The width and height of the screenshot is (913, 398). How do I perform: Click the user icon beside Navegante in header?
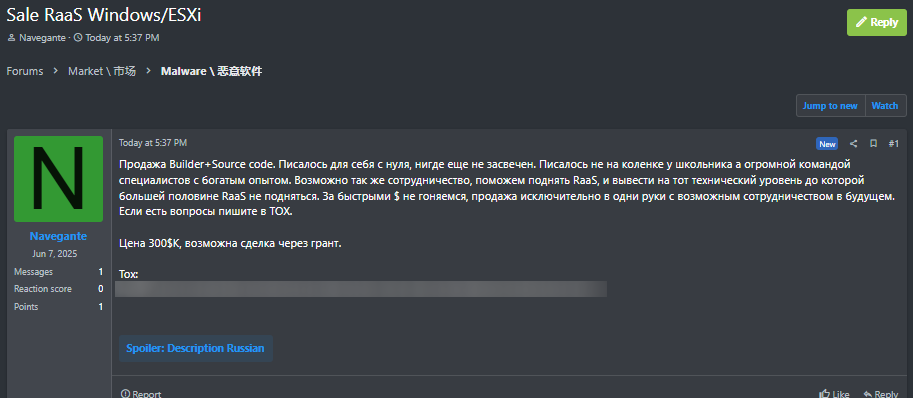pos(11,38)
